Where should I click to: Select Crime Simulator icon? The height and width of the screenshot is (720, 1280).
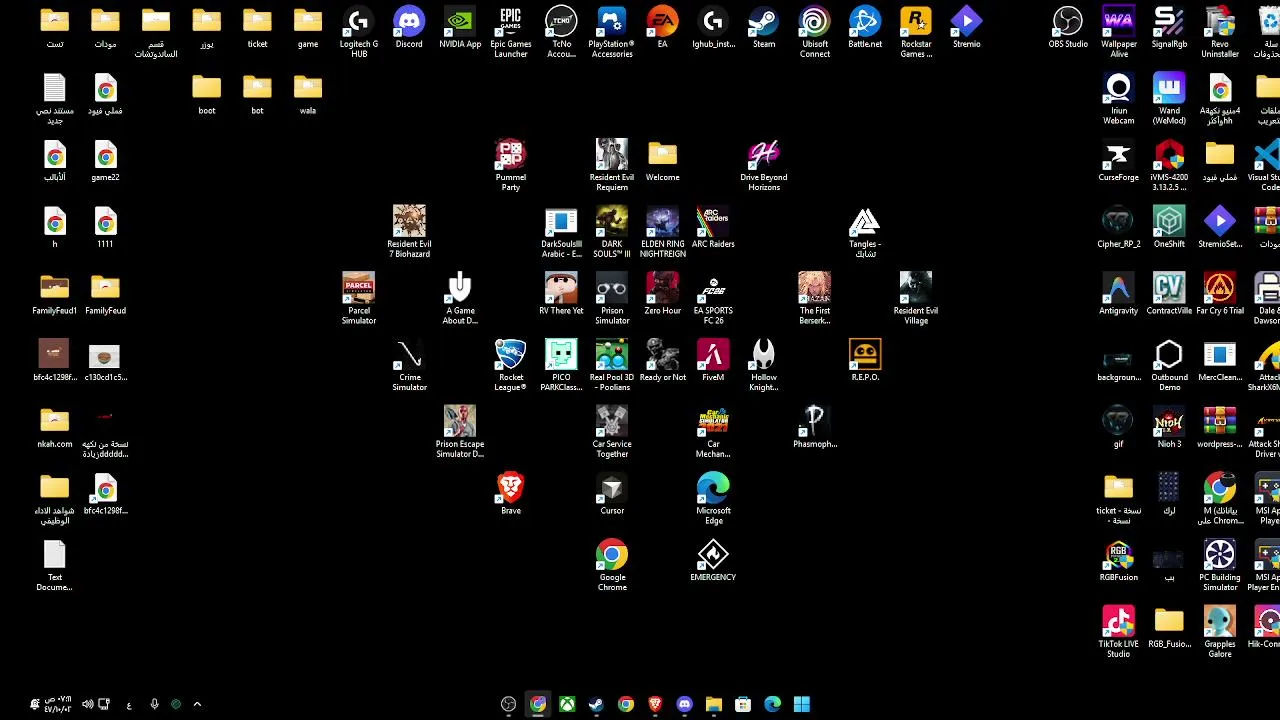coord(409,365)
